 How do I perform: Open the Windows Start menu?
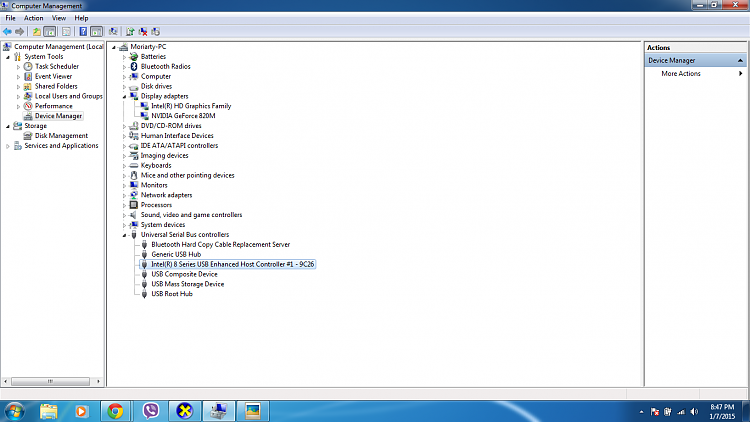pyautogui.click(x=14, y=411)
